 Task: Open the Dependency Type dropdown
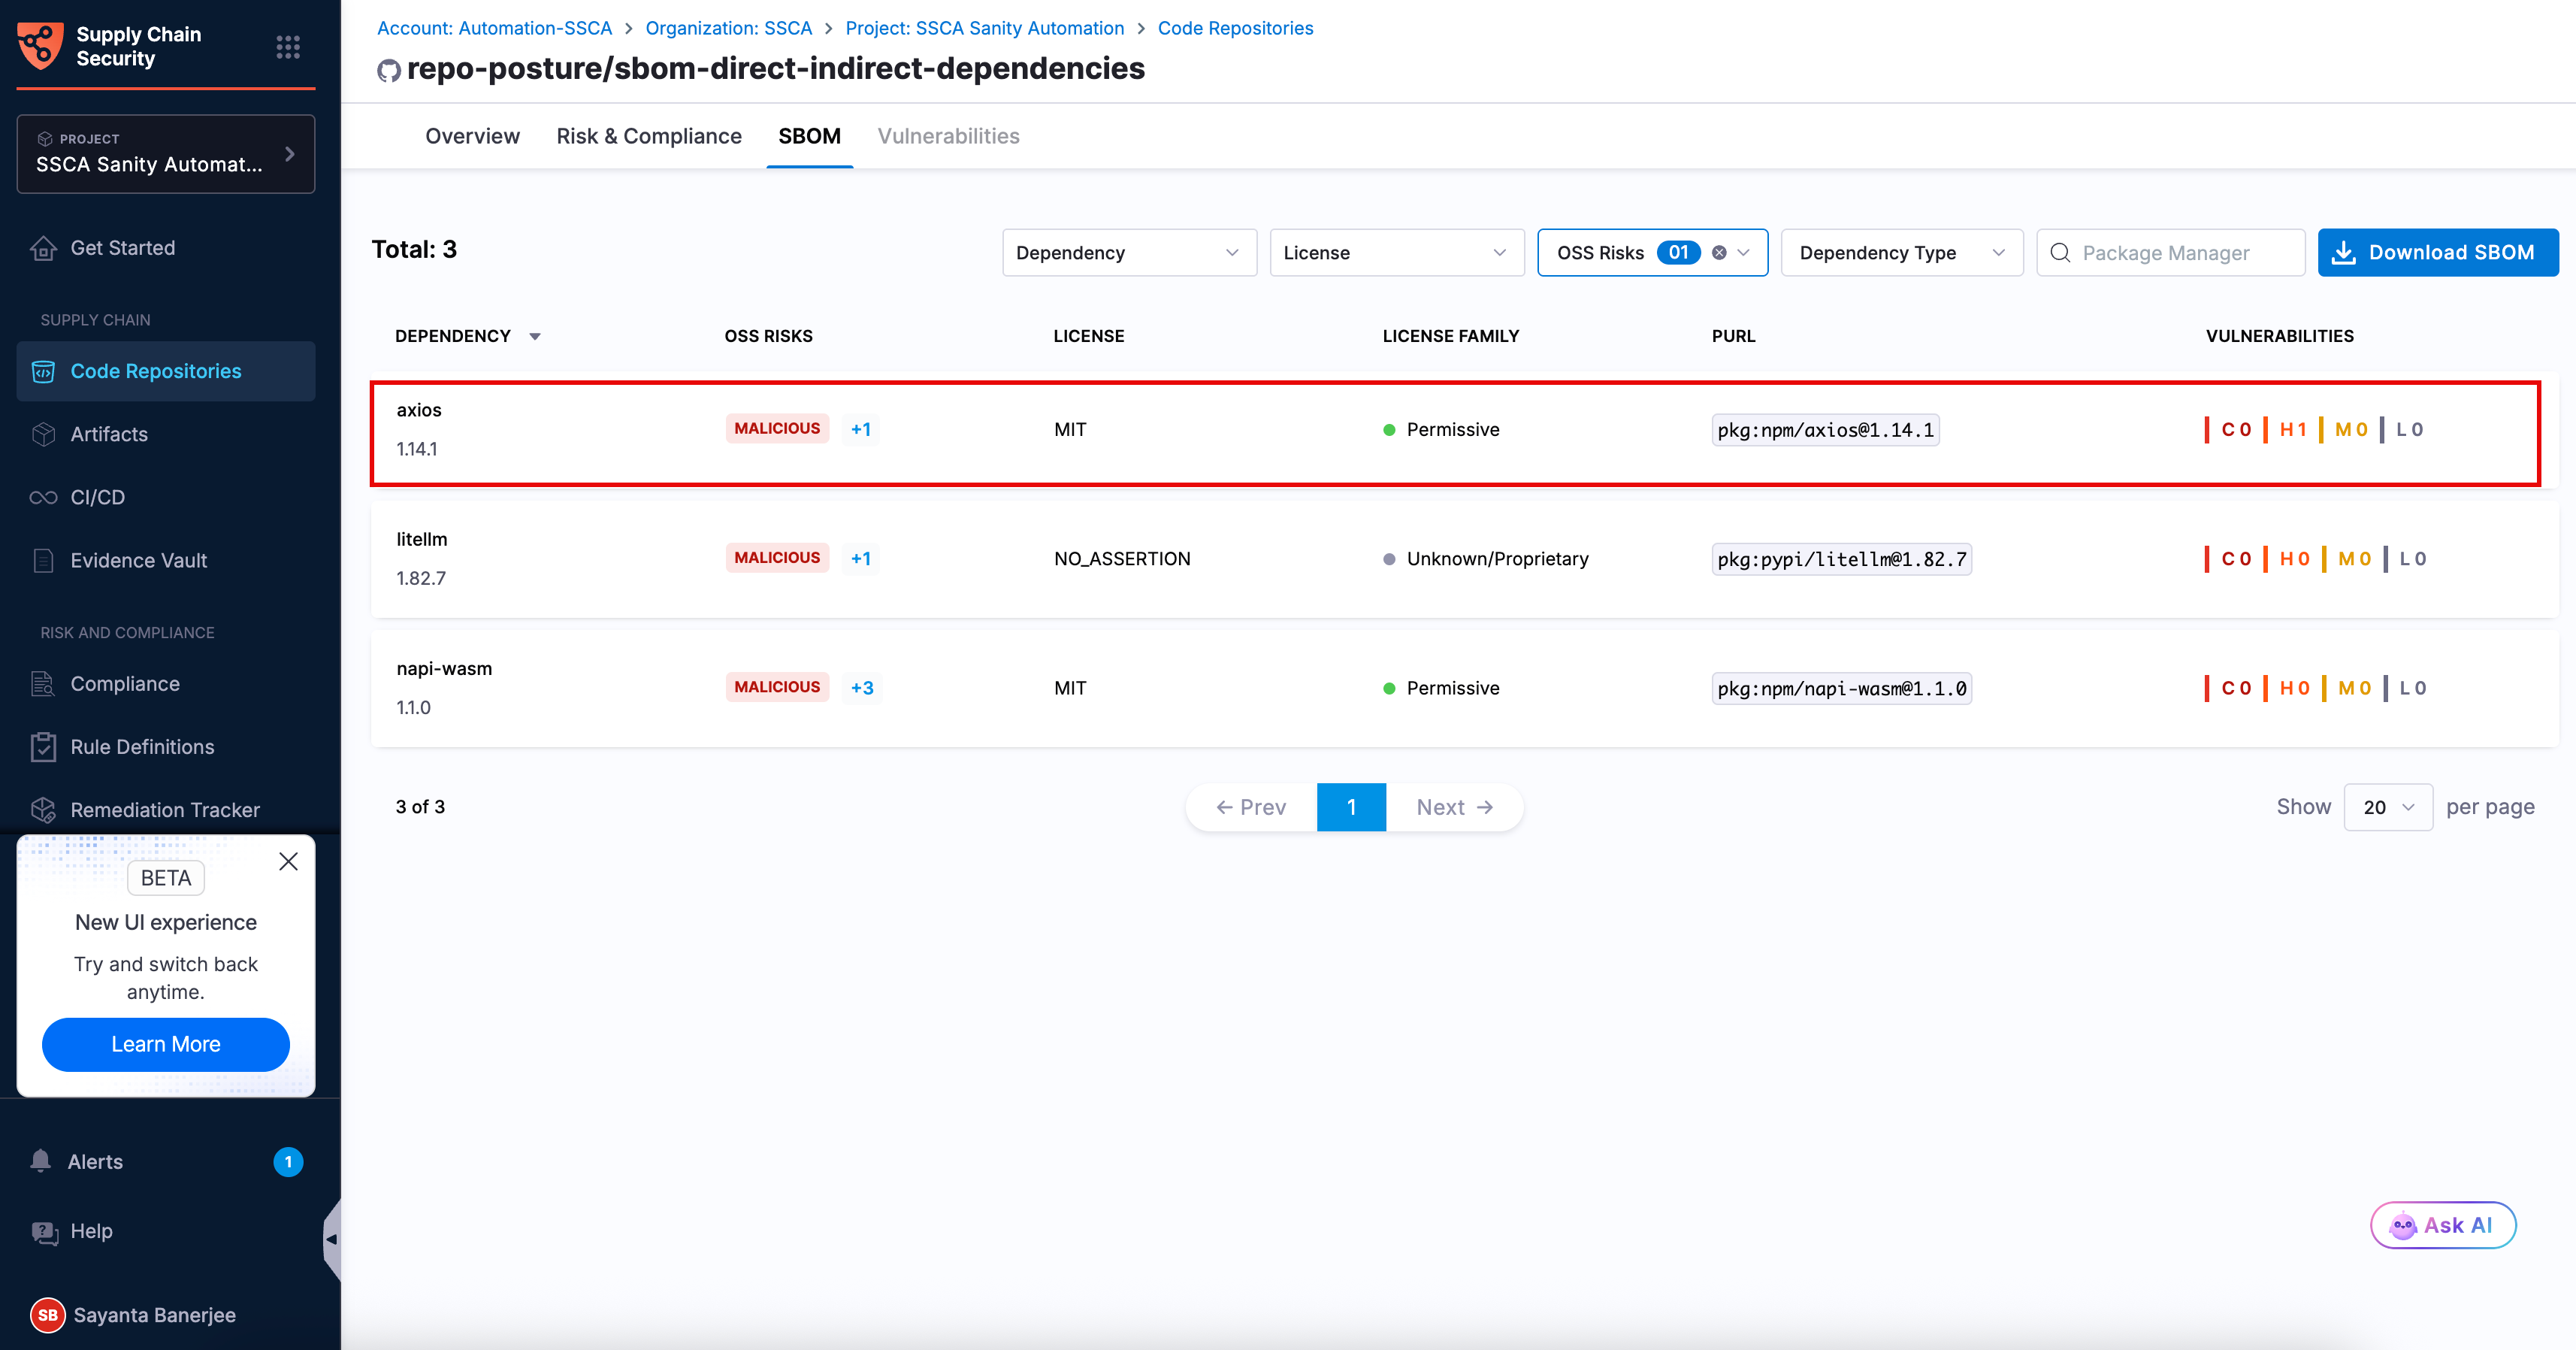coord(1901,253)
